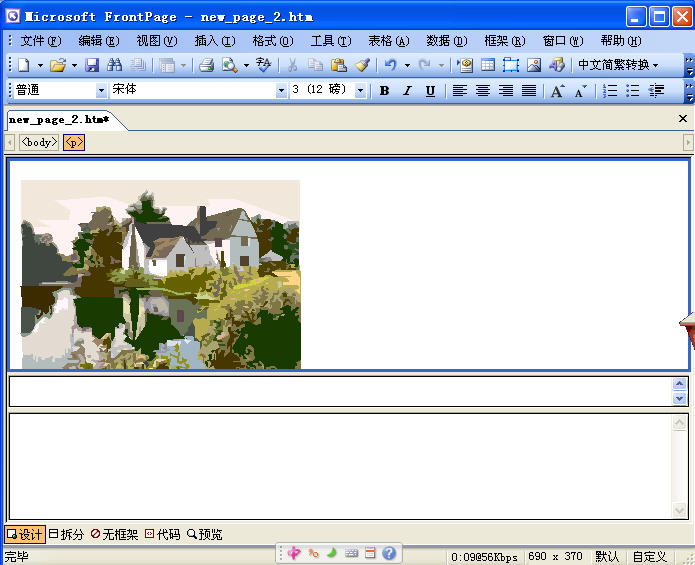Select the new_page_2.htm tab
The width and height of the screenshot is (695, 565).
tap(60, 120)
